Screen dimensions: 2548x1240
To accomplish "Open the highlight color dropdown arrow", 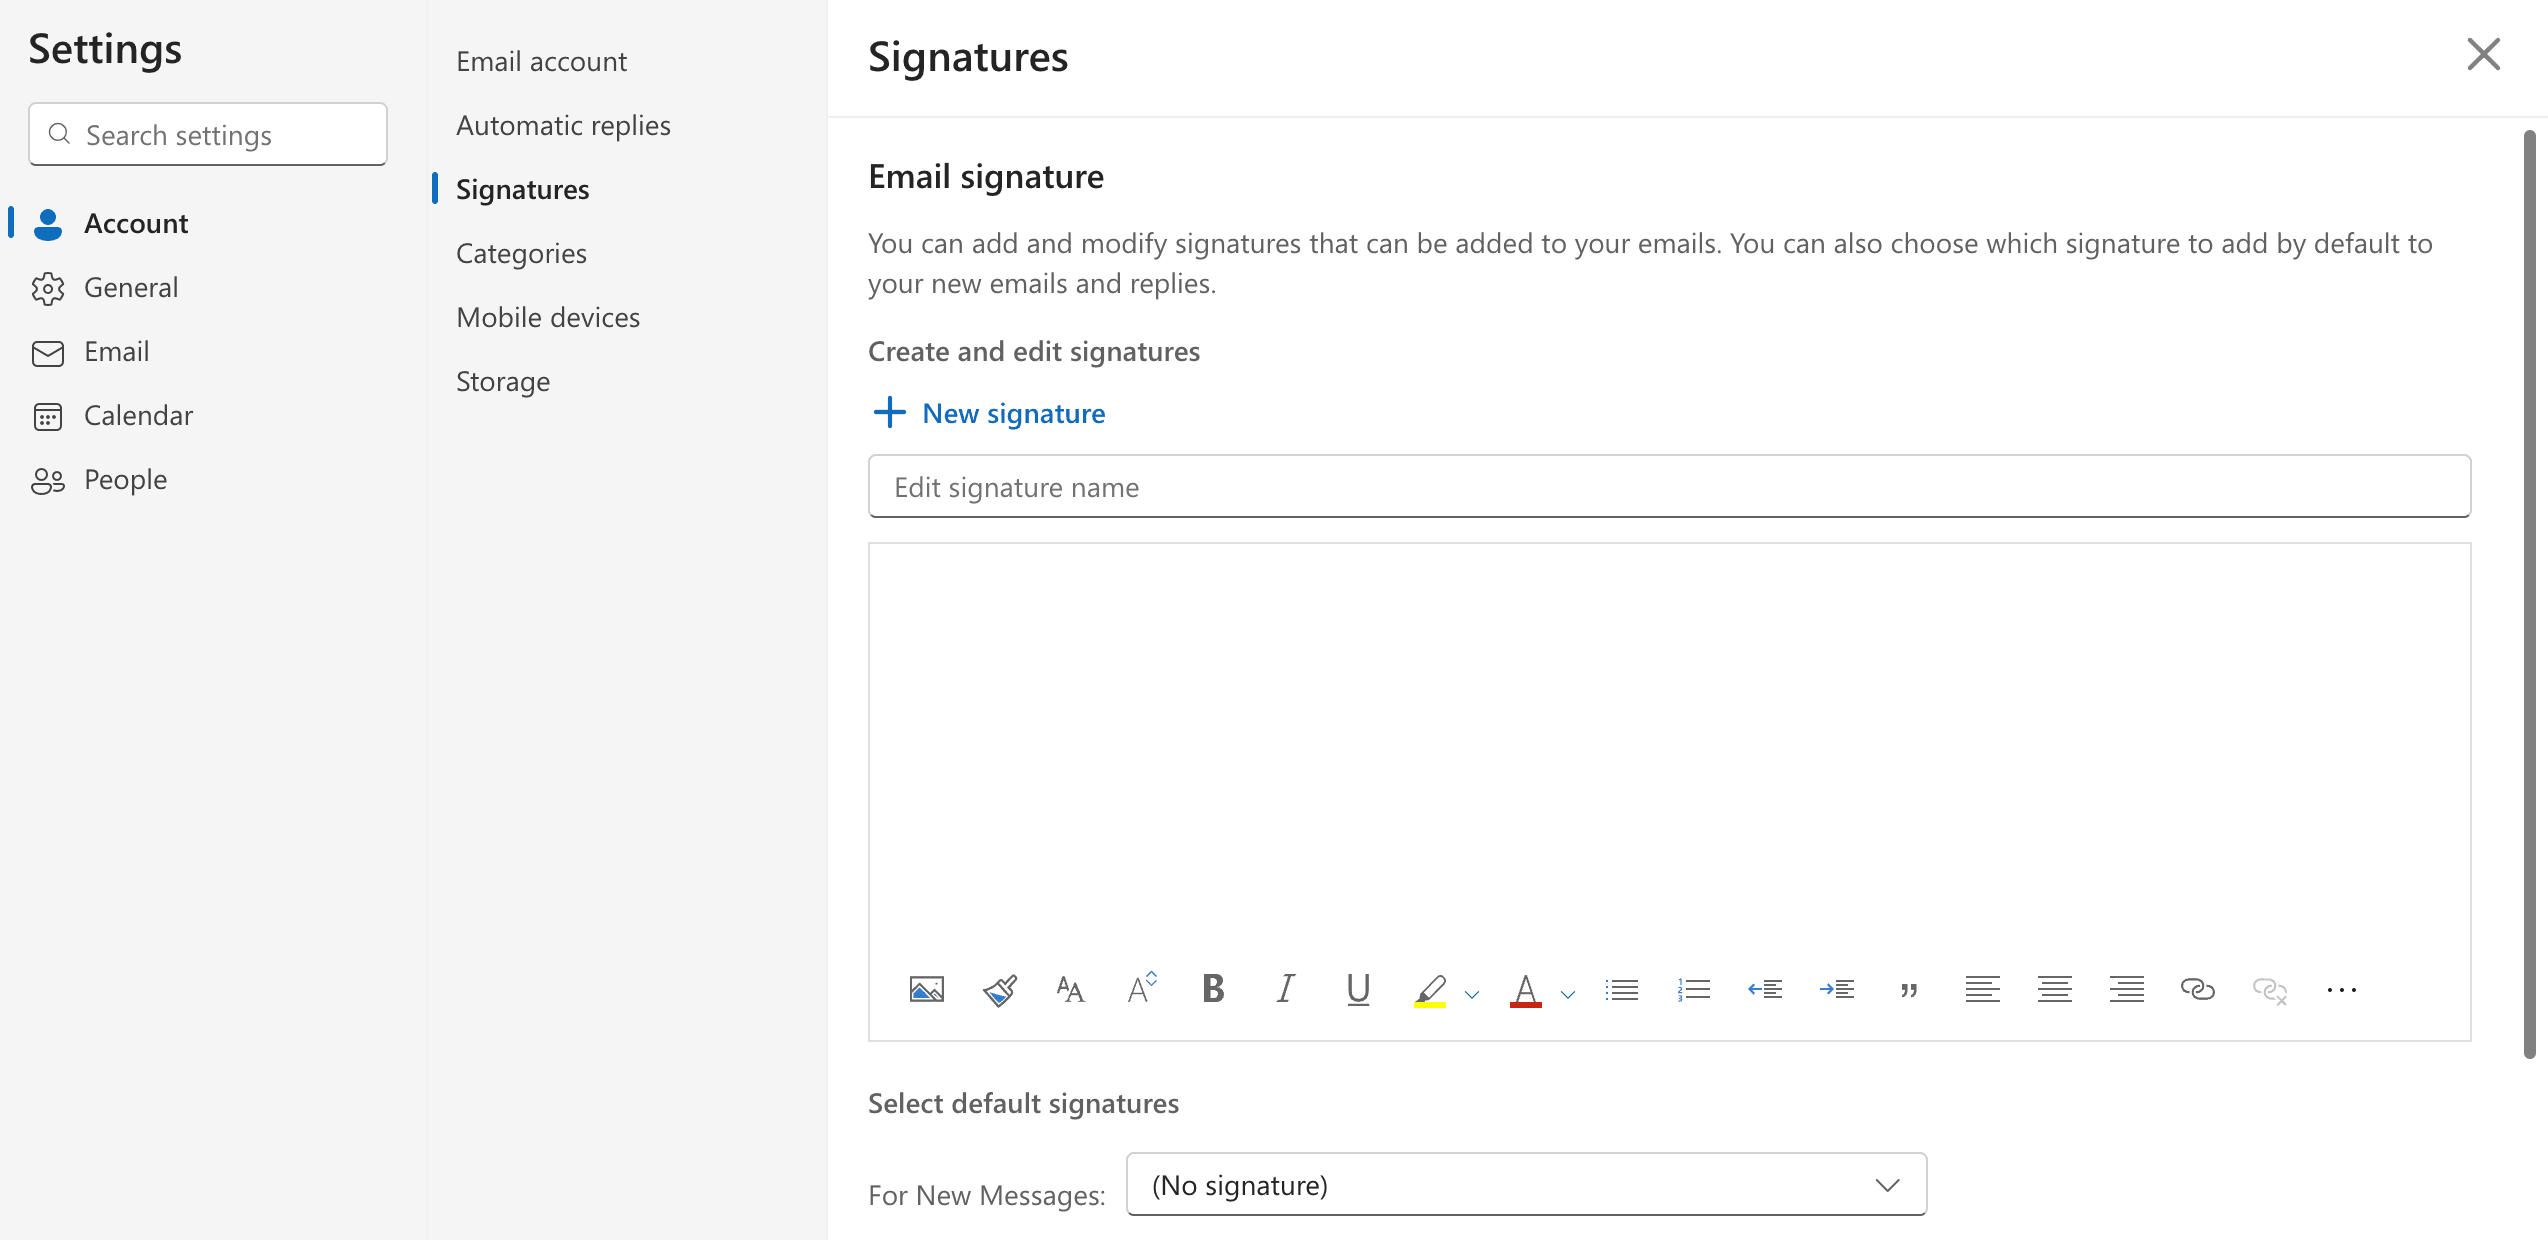I will [1472, 994].
